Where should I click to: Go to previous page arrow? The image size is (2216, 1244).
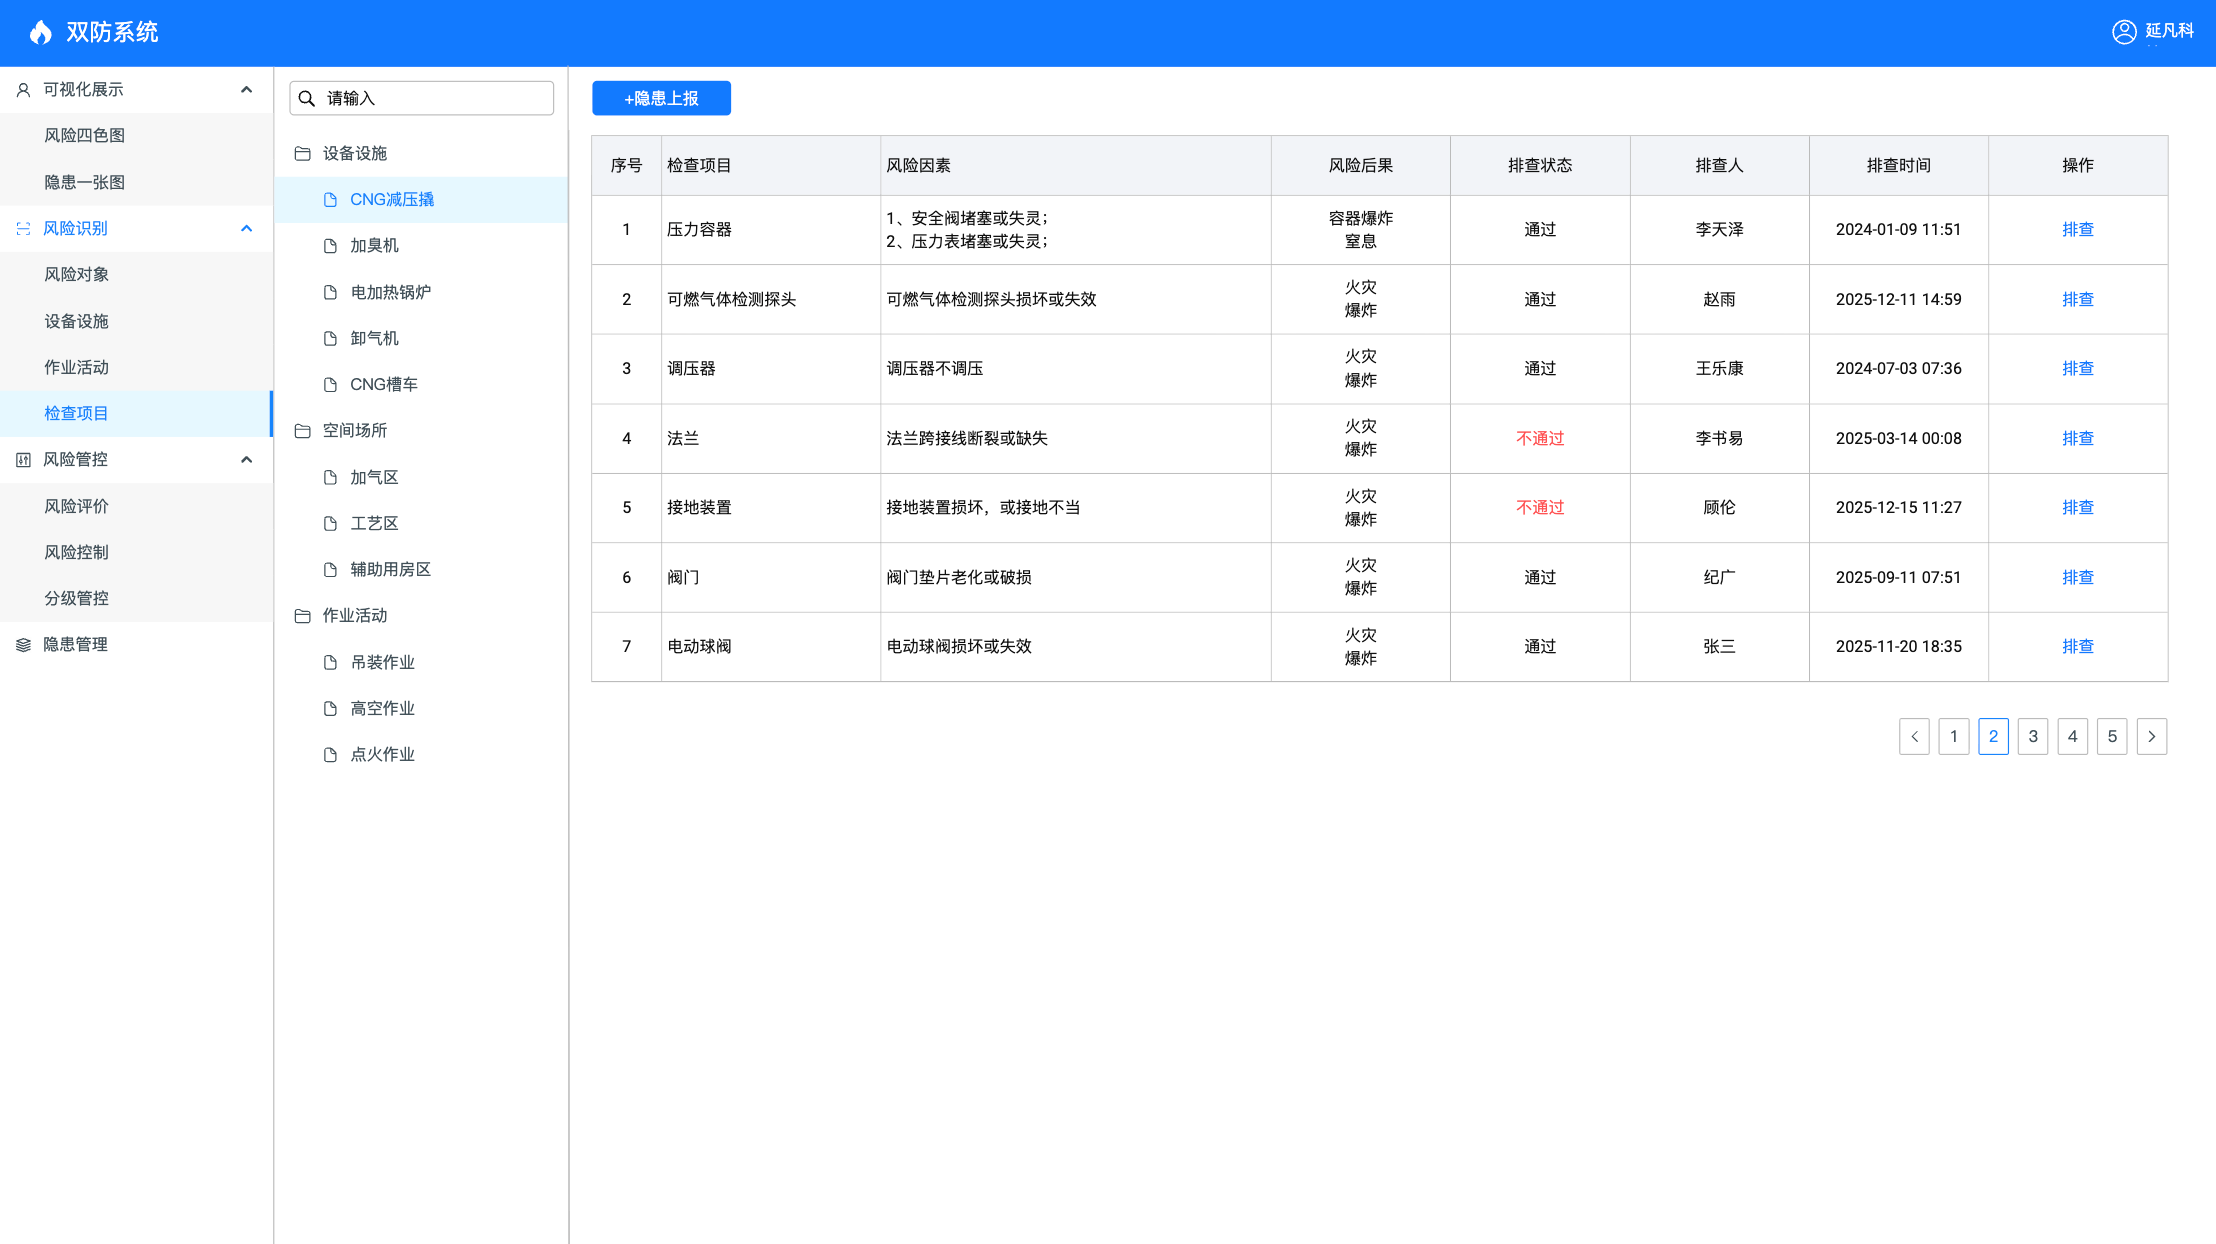tap(1914, 736)
